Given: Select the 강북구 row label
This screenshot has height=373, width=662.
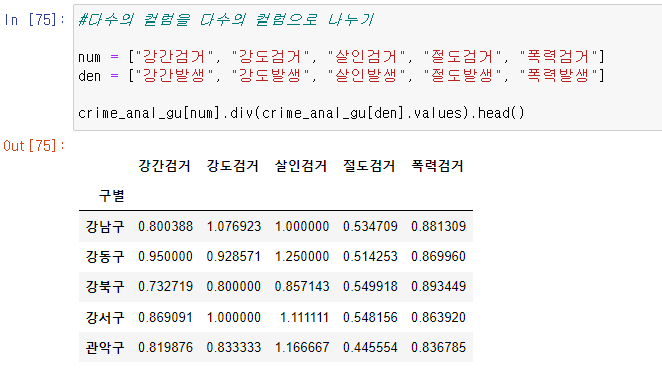Looking at the screenshot, I should [105, 286].
